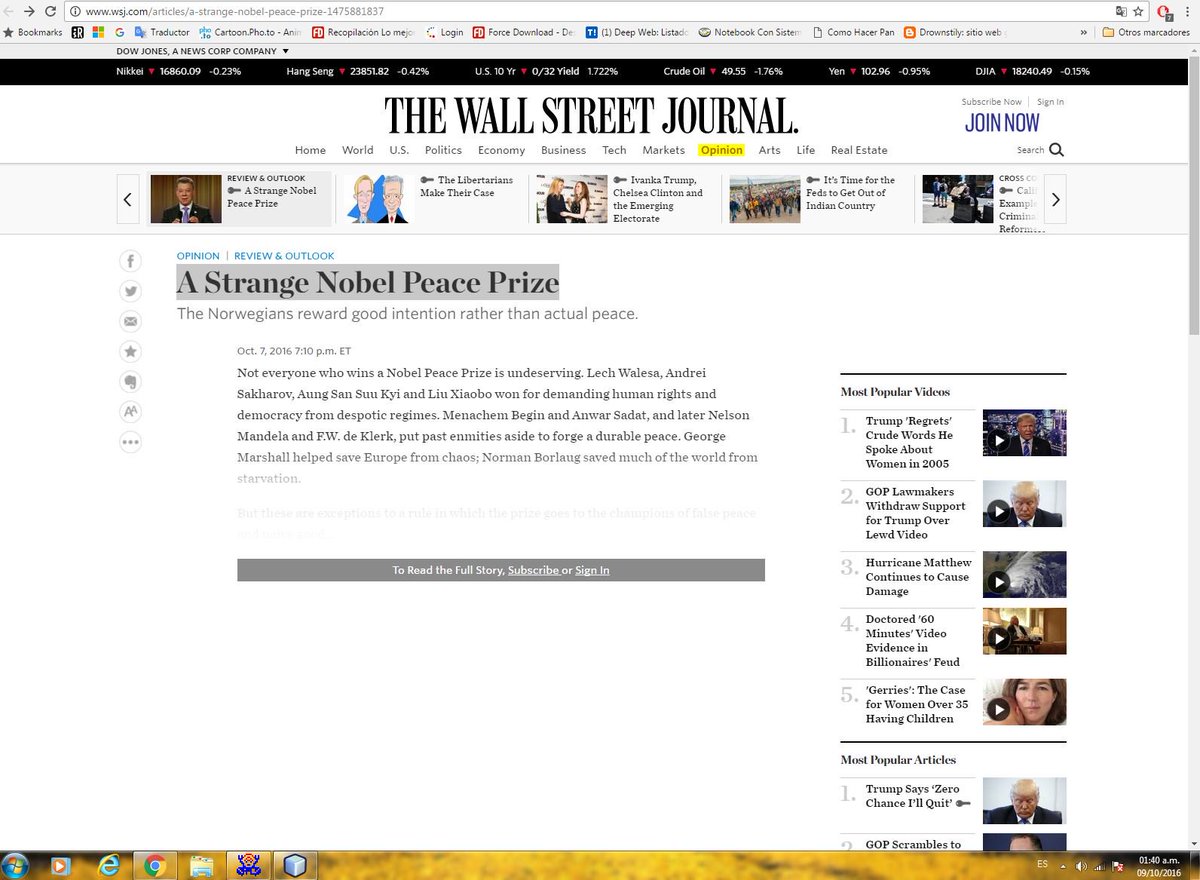The height and width of the screenshot is (880, 1200).
Task: Share article via Twitter icon
Action: pos(131,292)
